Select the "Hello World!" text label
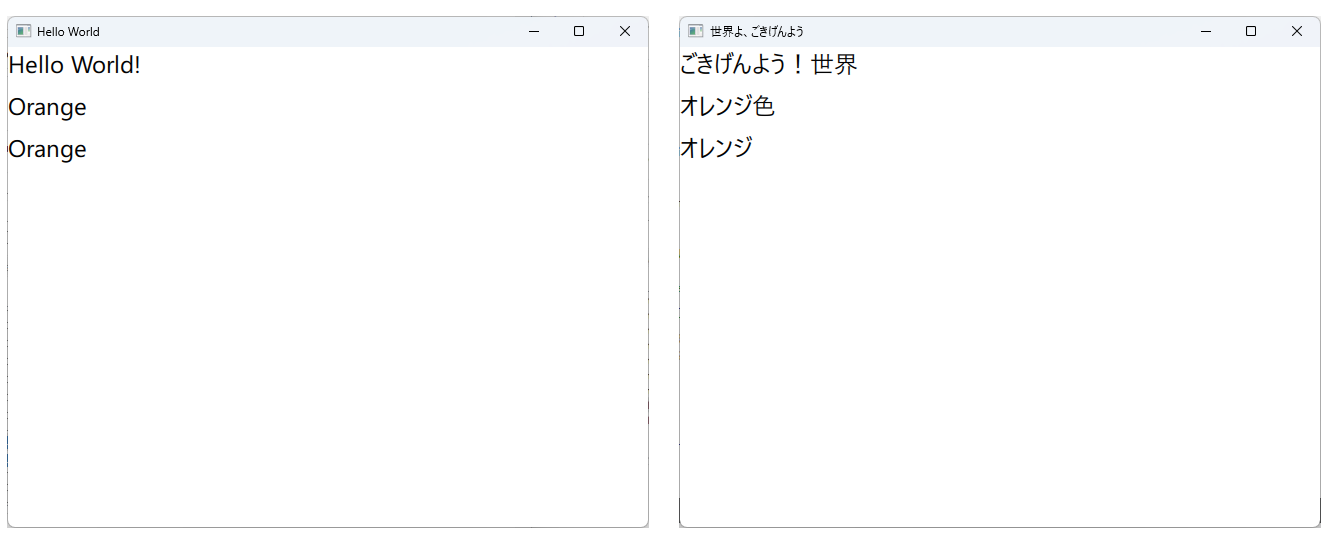Screen dimensions: 1331x538 click(x=74, y=66)
